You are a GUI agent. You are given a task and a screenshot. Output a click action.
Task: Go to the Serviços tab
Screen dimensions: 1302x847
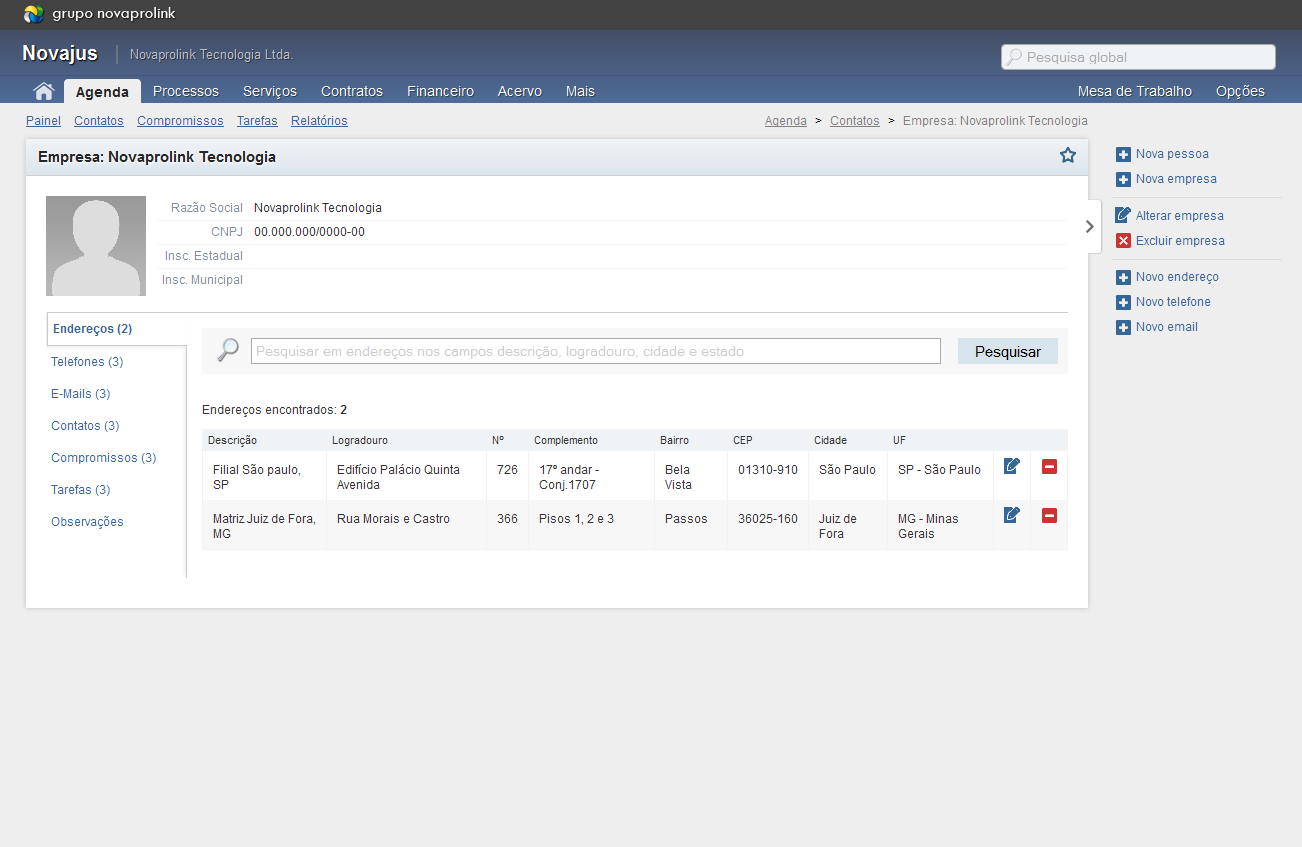270,91
